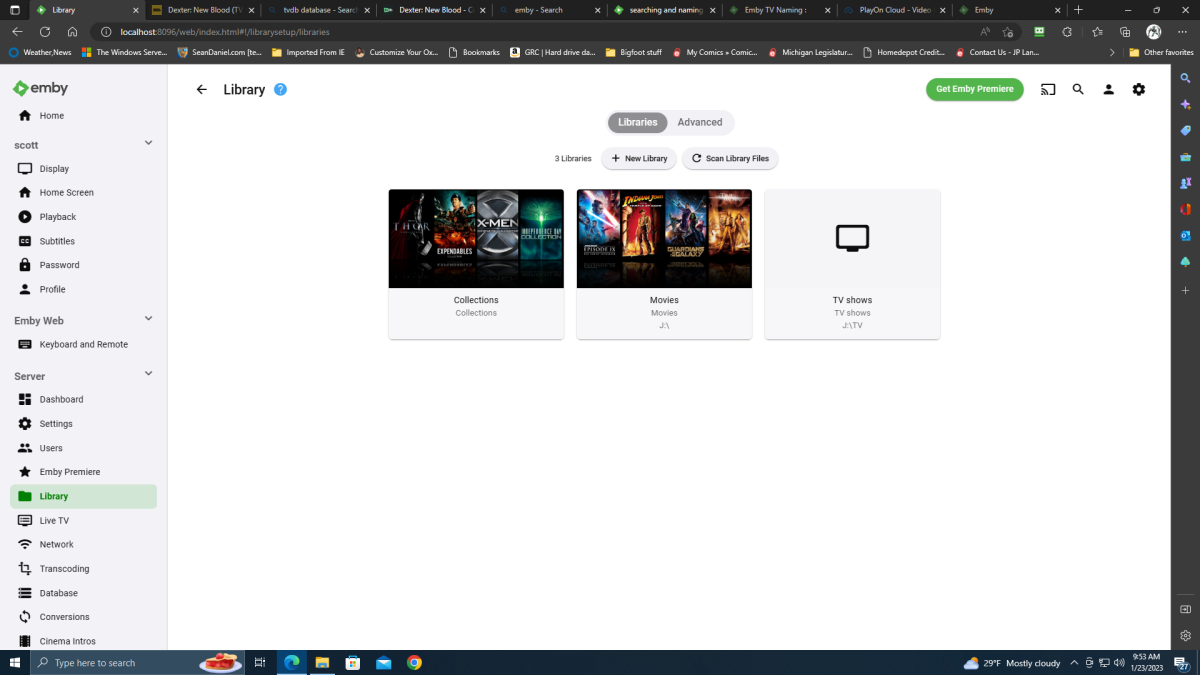Switch to the tvdb database browser tab
This screenshot has height=675, width=1200.
click(x=317, y=10)
